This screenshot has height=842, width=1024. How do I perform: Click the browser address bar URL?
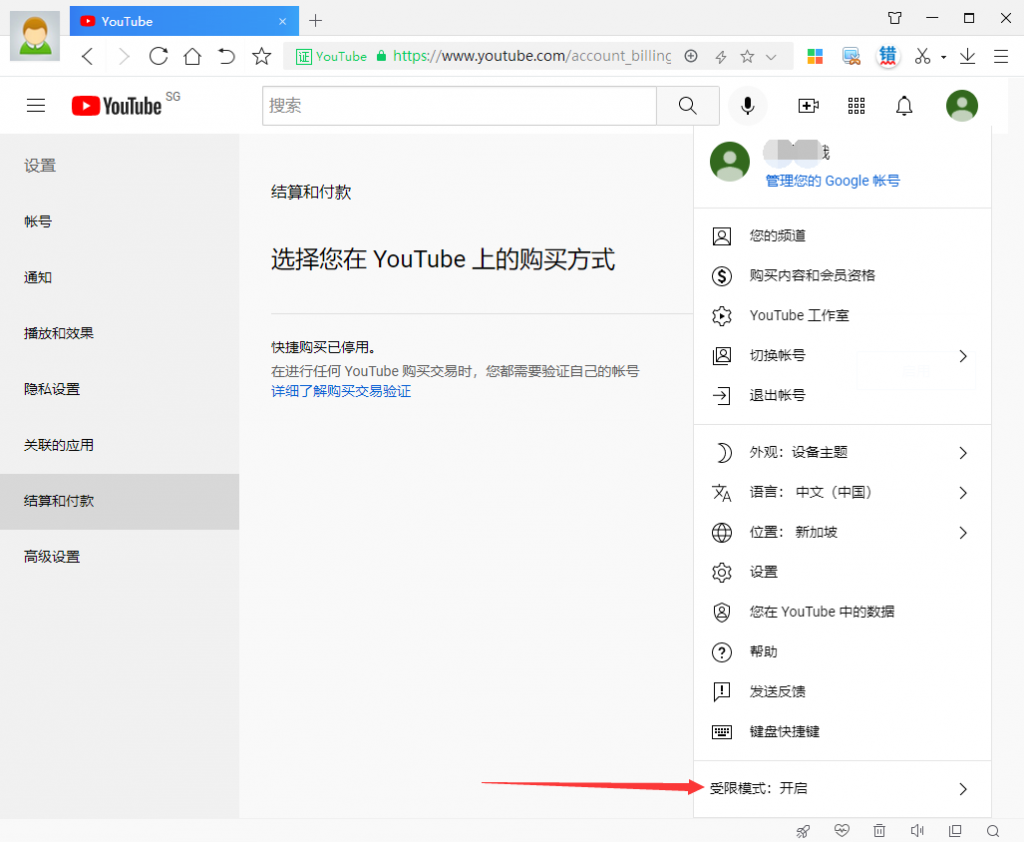[532, 56]
